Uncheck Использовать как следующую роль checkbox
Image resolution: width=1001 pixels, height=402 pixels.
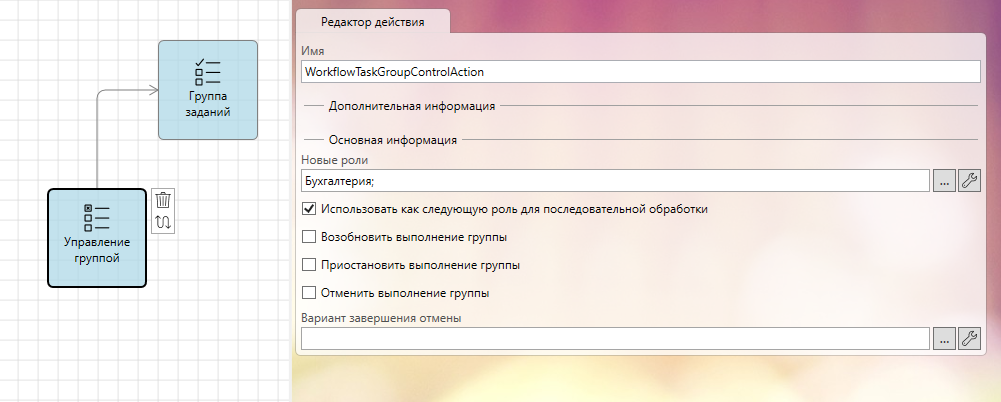[309, 209]
